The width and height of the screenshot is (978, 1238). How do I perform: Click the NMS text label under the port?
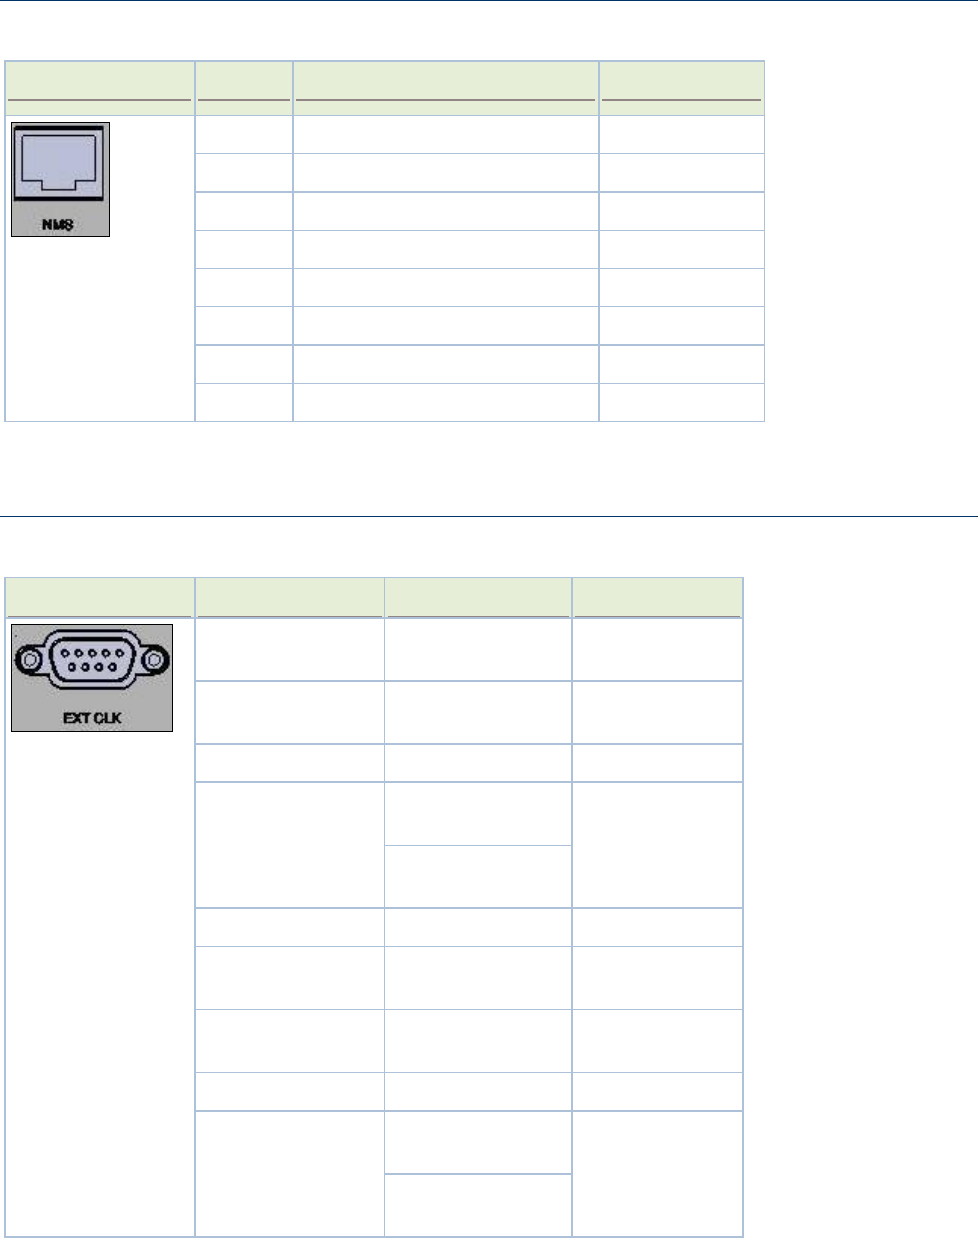[57, 224]
